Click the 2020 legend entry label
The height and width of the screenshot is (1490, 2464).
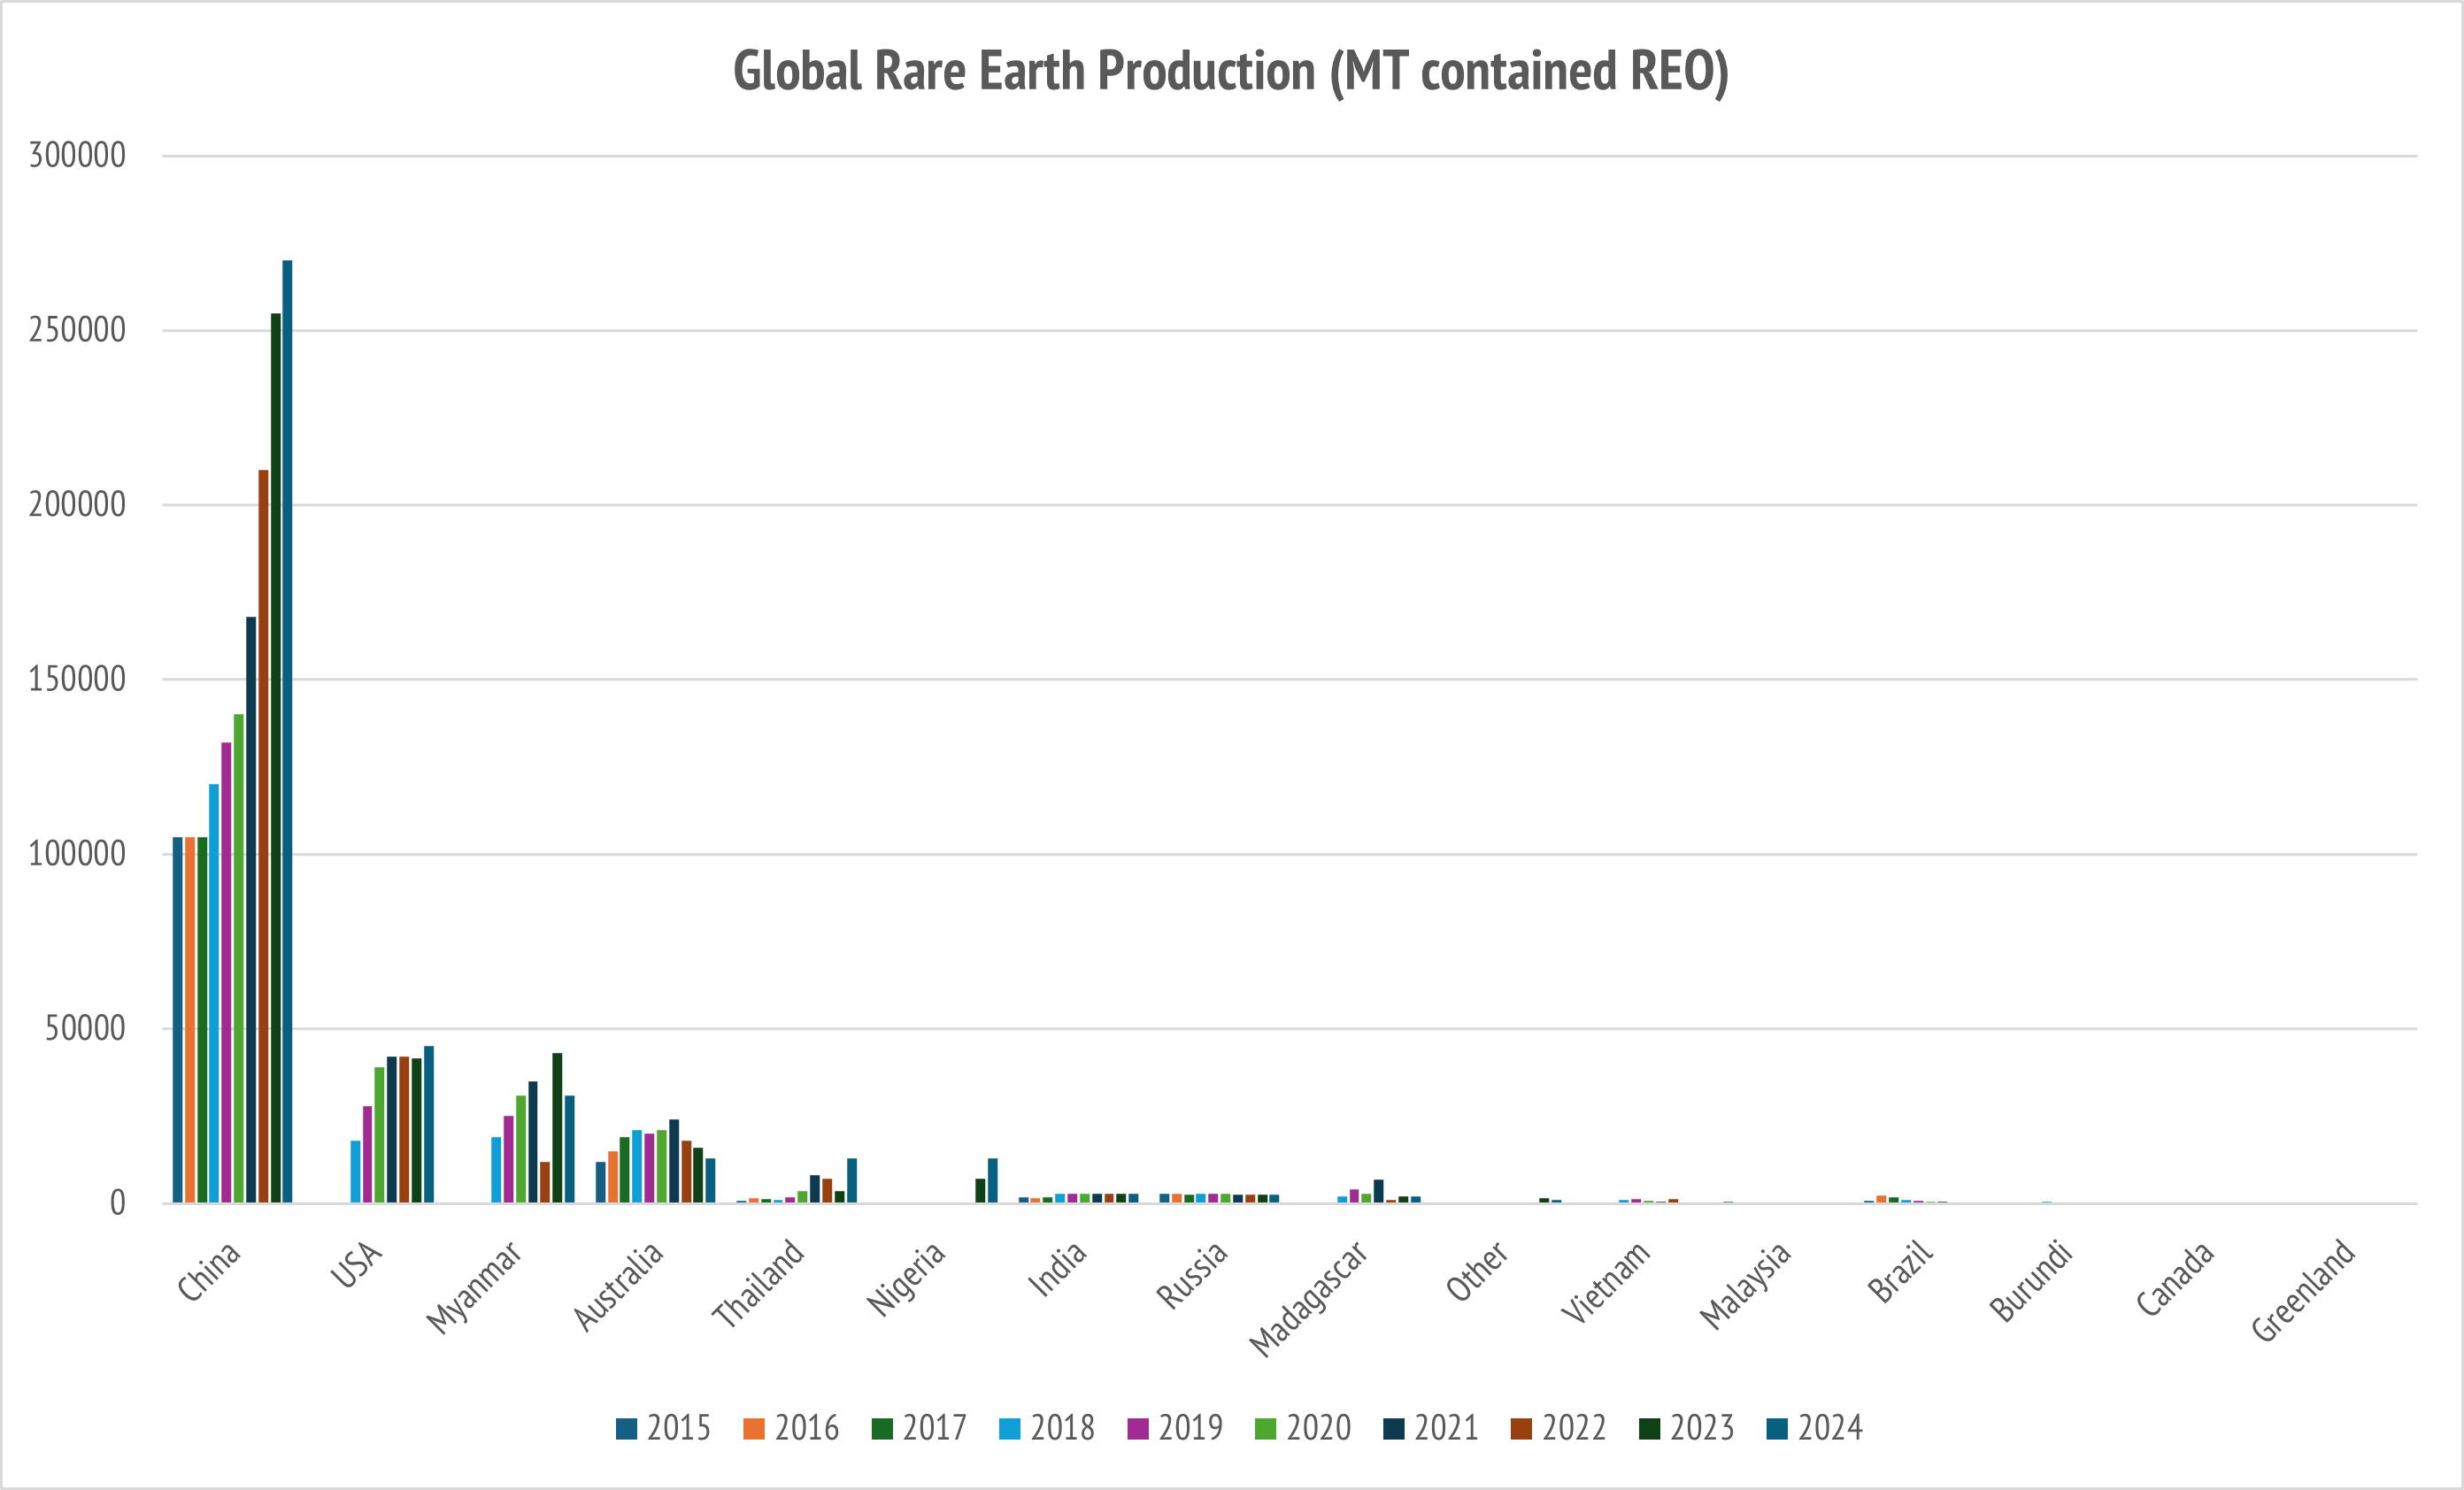1318,1428
